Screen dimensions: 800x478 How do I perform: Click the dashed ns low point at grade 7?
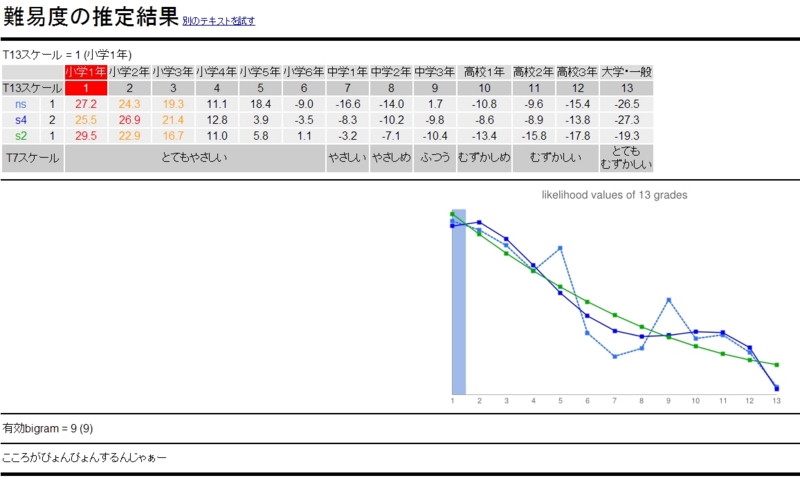(615, 357)
